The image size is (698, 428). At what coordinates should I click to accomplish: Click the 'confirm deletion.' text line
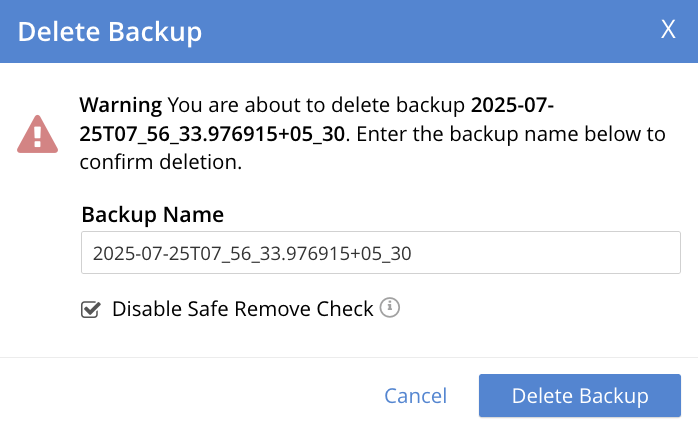(x=162, y=161)
